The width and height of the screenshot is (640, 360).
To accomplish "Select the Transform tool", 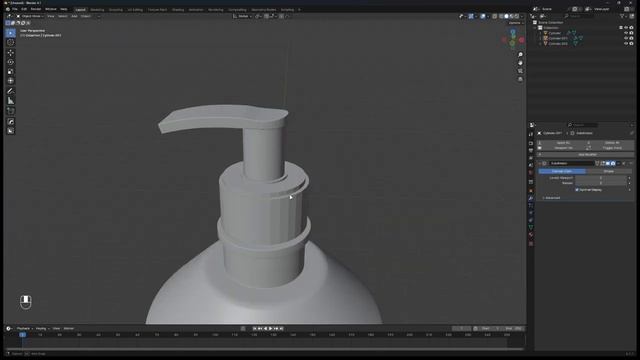I will (x=11, y=81).
